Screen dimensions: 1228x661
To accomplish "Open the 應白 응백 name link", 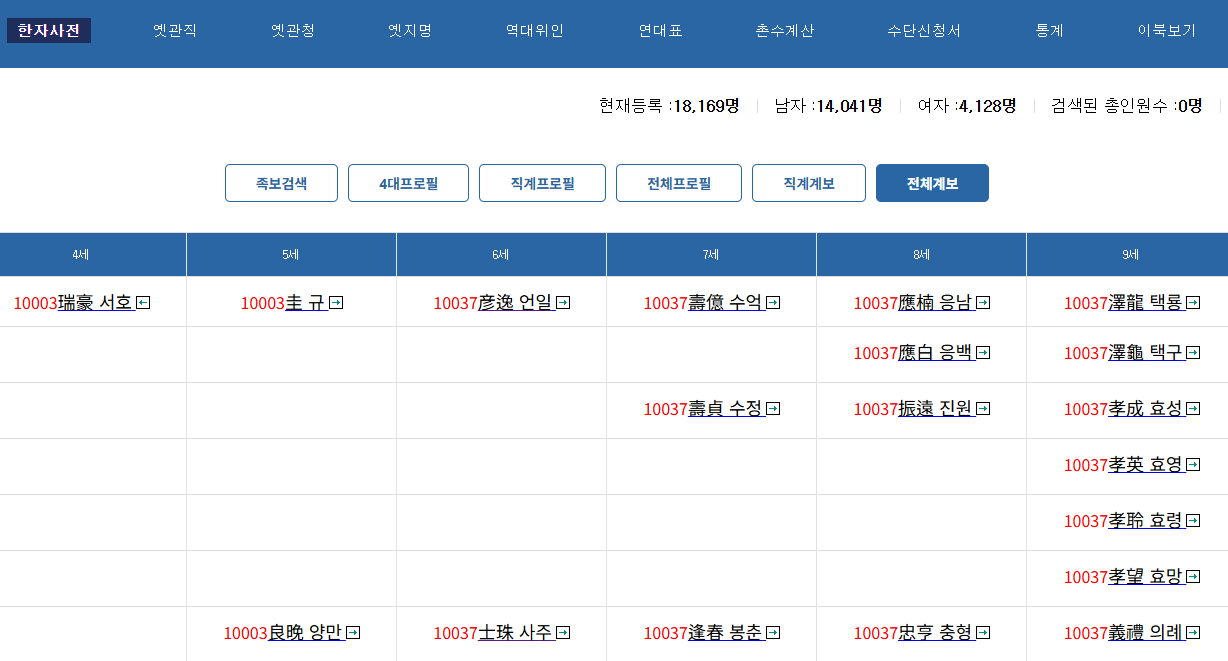I will pos(936,353).
